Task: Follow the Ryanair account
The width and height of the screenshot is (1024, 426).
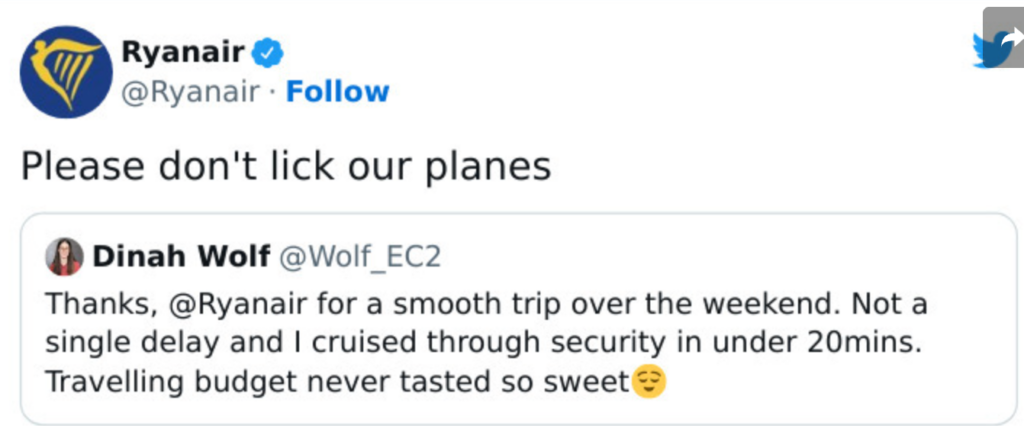Action: point(337,92)
